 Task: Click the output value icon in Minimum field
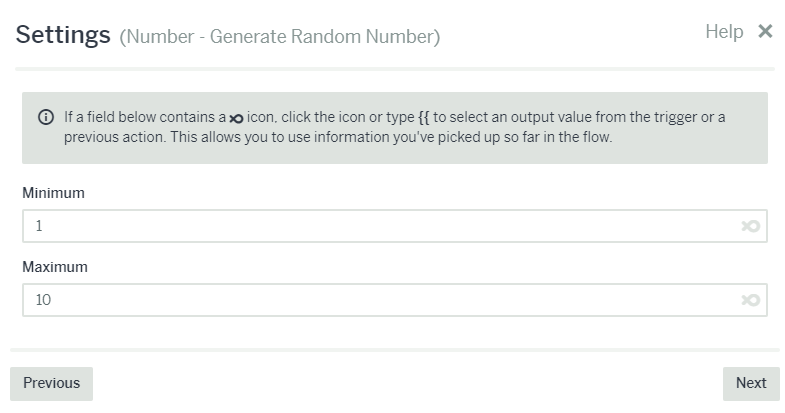pyautogui.click(x=750, y=226)
